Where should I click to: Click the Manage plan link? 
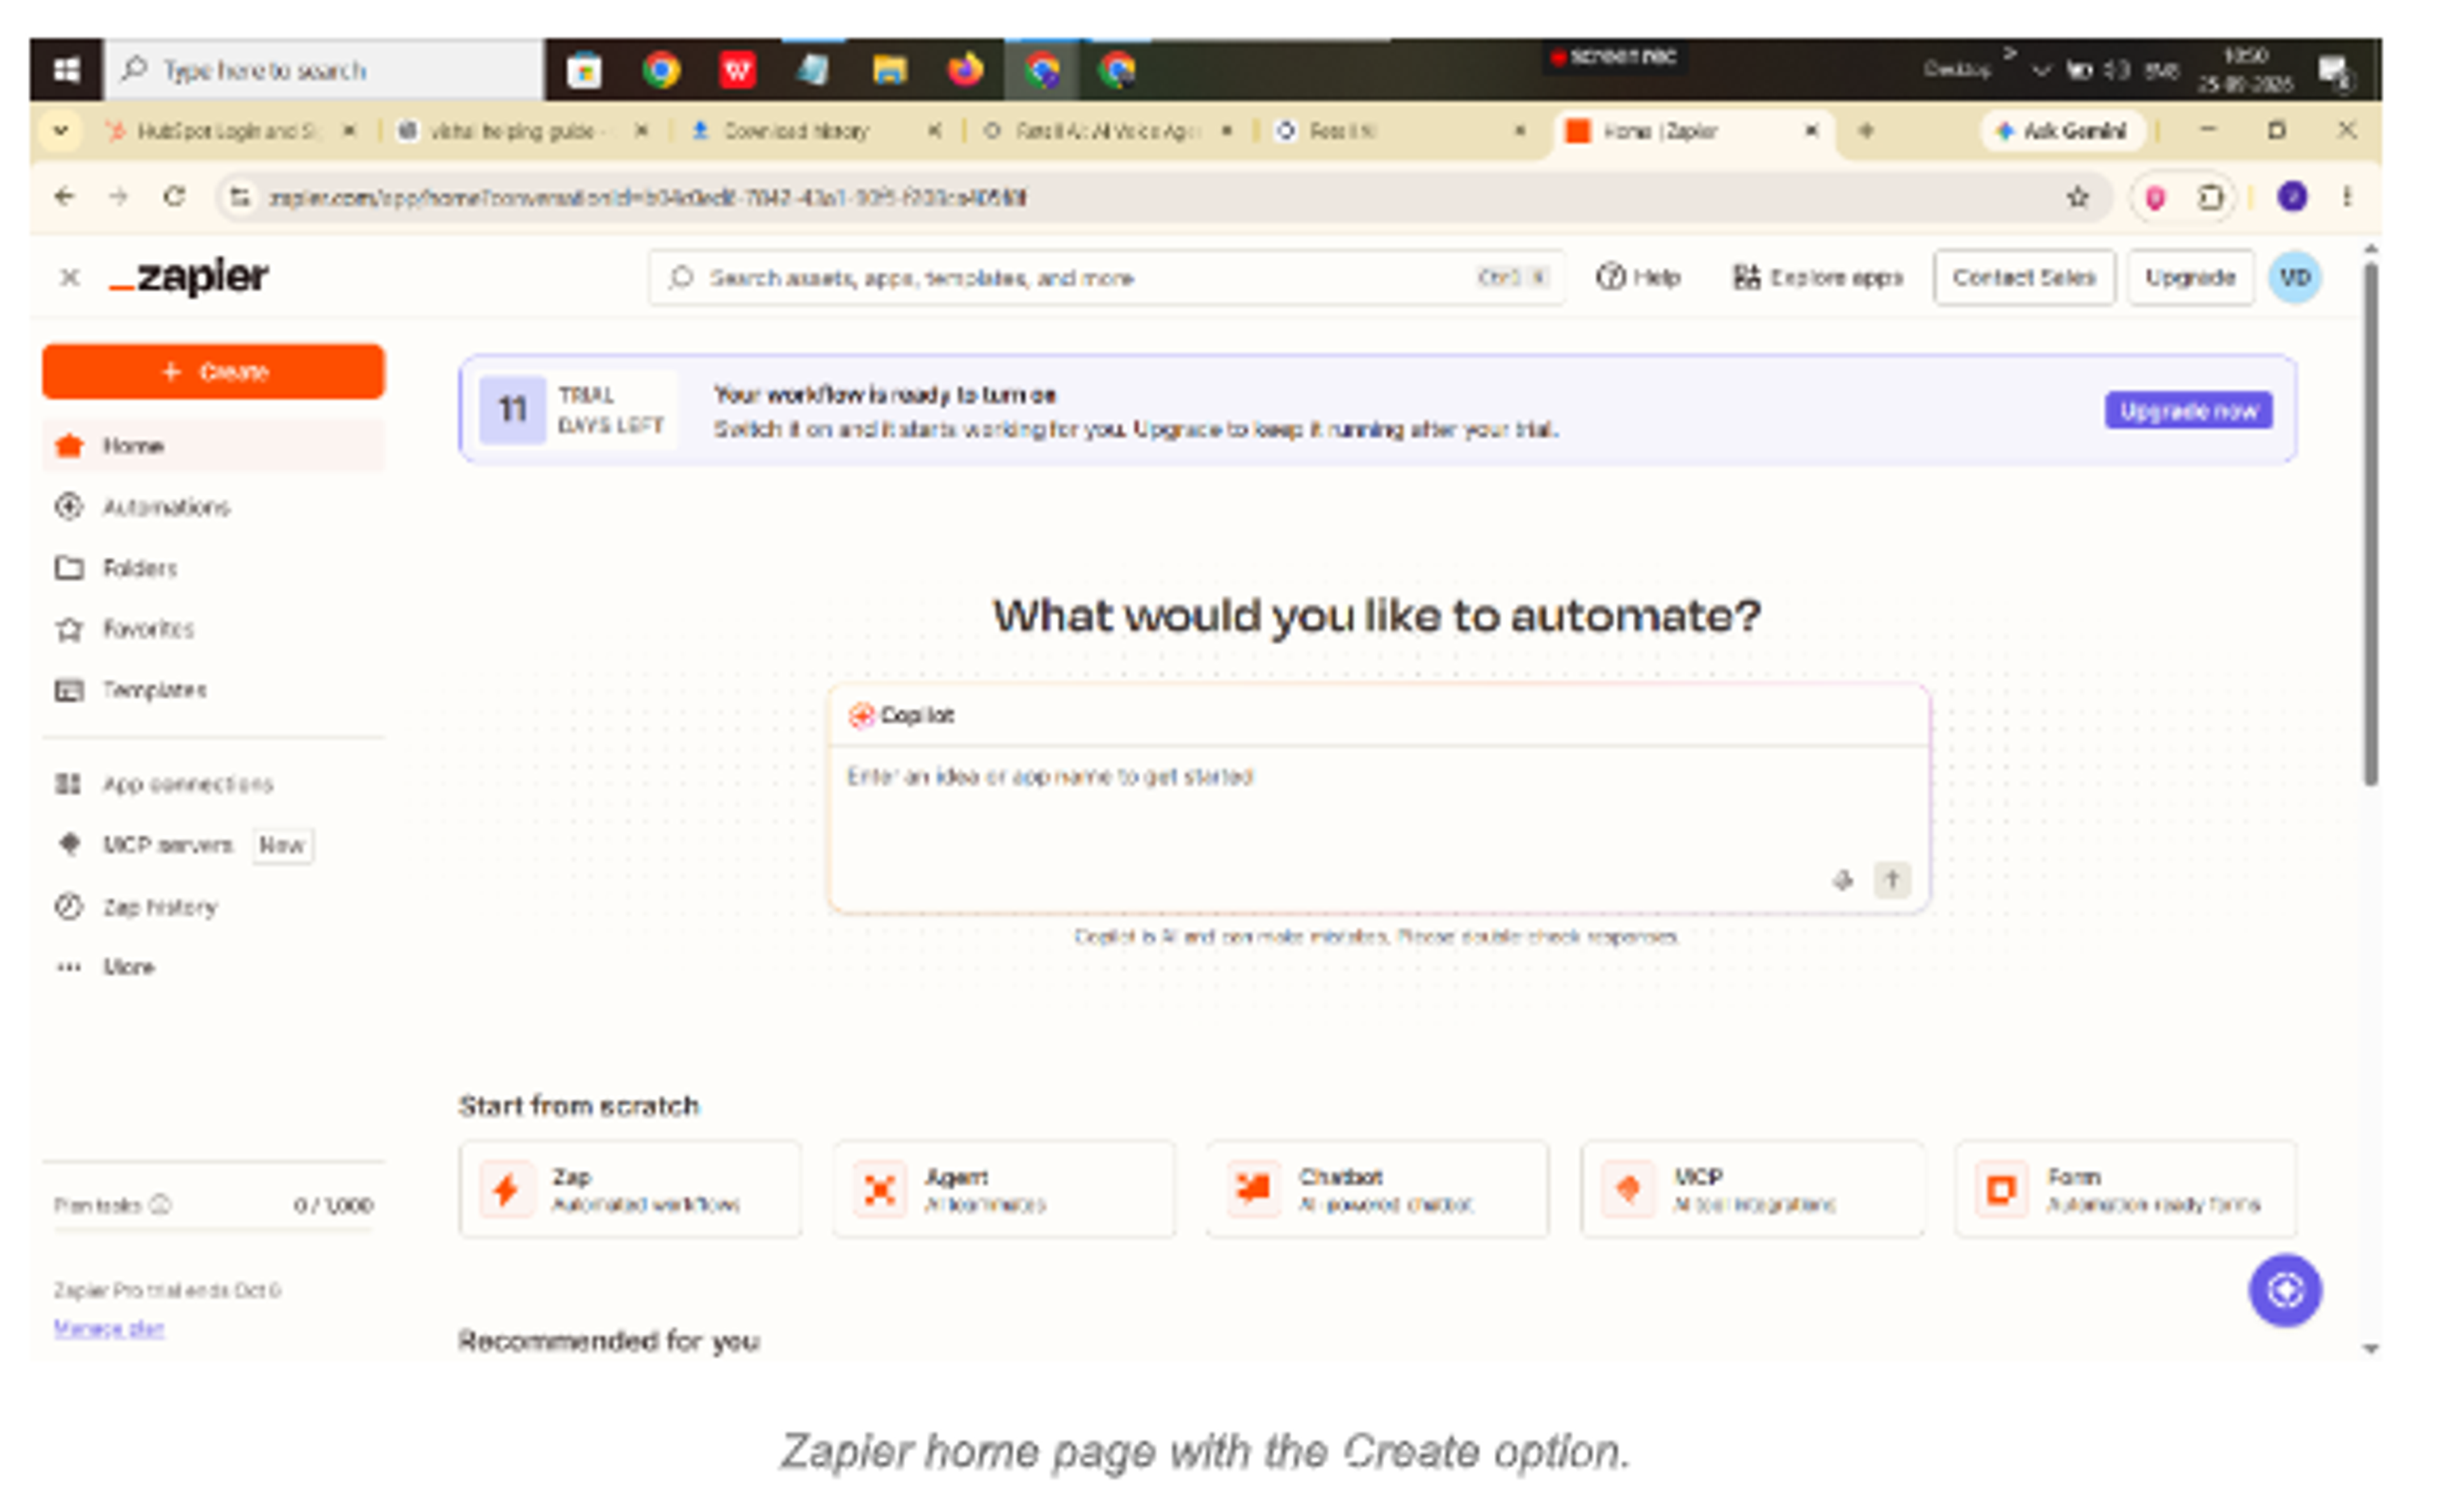point(109,1328)
